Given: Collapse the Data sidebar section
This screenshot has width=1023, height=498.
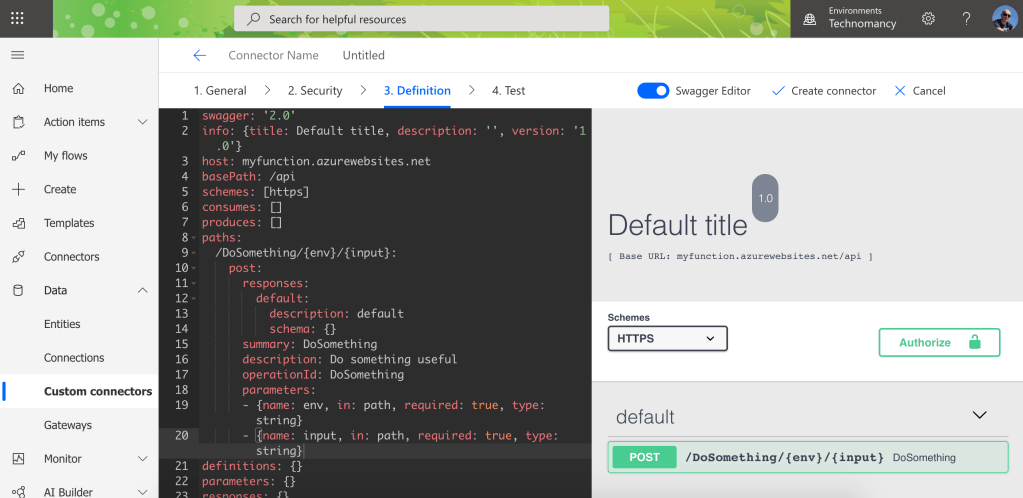Looking at the screenshot, I should click(x=142, y=290).
